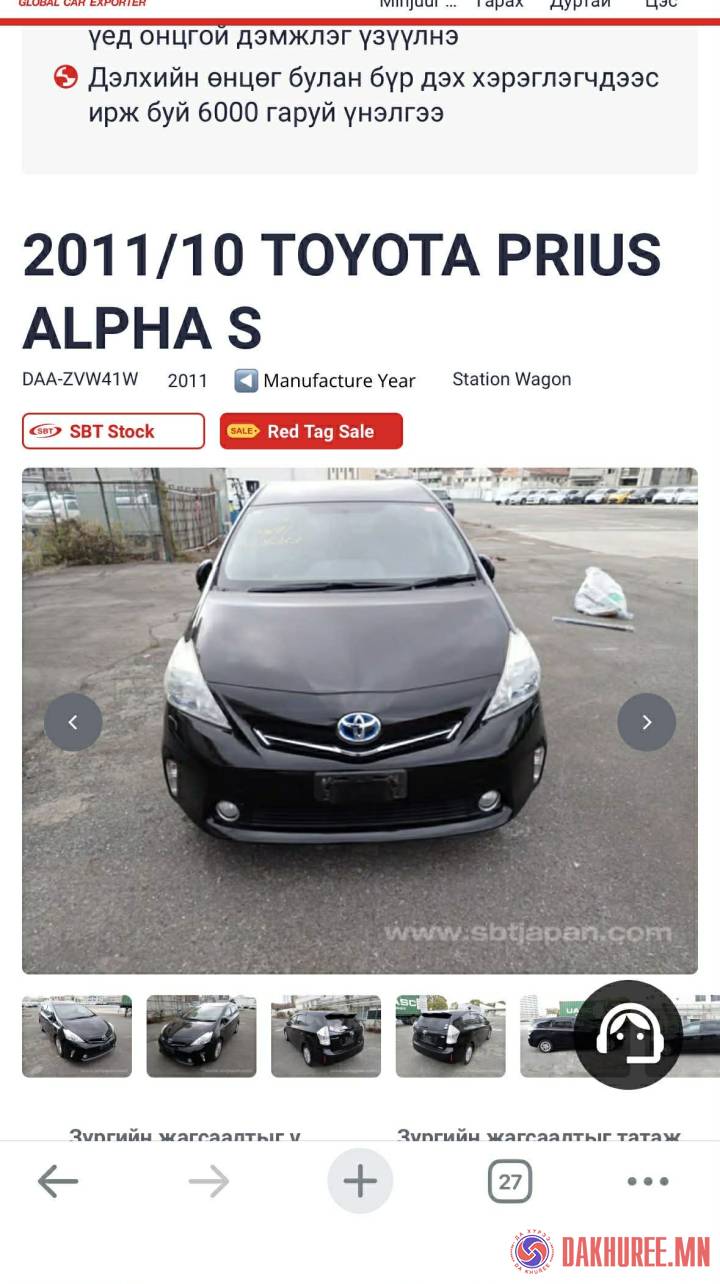Open the first front-left car thumbnail
The width and height of the screenshot is (720, 1284).
pyautogui.click(x=77, y=1036)
